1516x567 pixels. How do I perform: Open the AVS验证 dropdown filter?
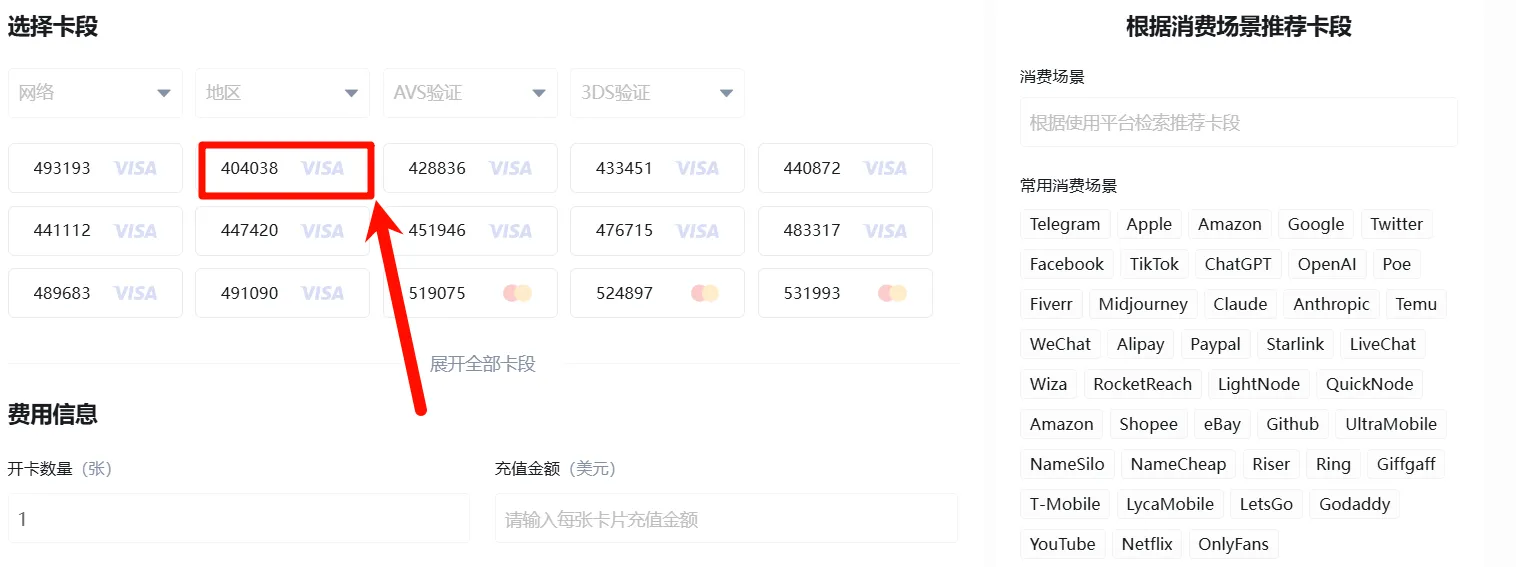[470, 93]
